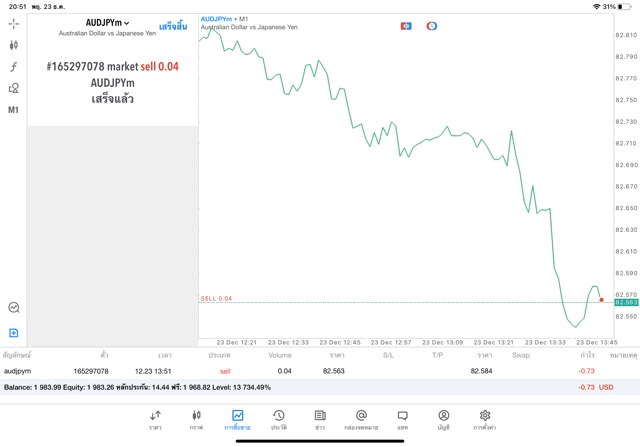
Task: Tap the 0.04 volume cell
Action: (x=284, y=371)
